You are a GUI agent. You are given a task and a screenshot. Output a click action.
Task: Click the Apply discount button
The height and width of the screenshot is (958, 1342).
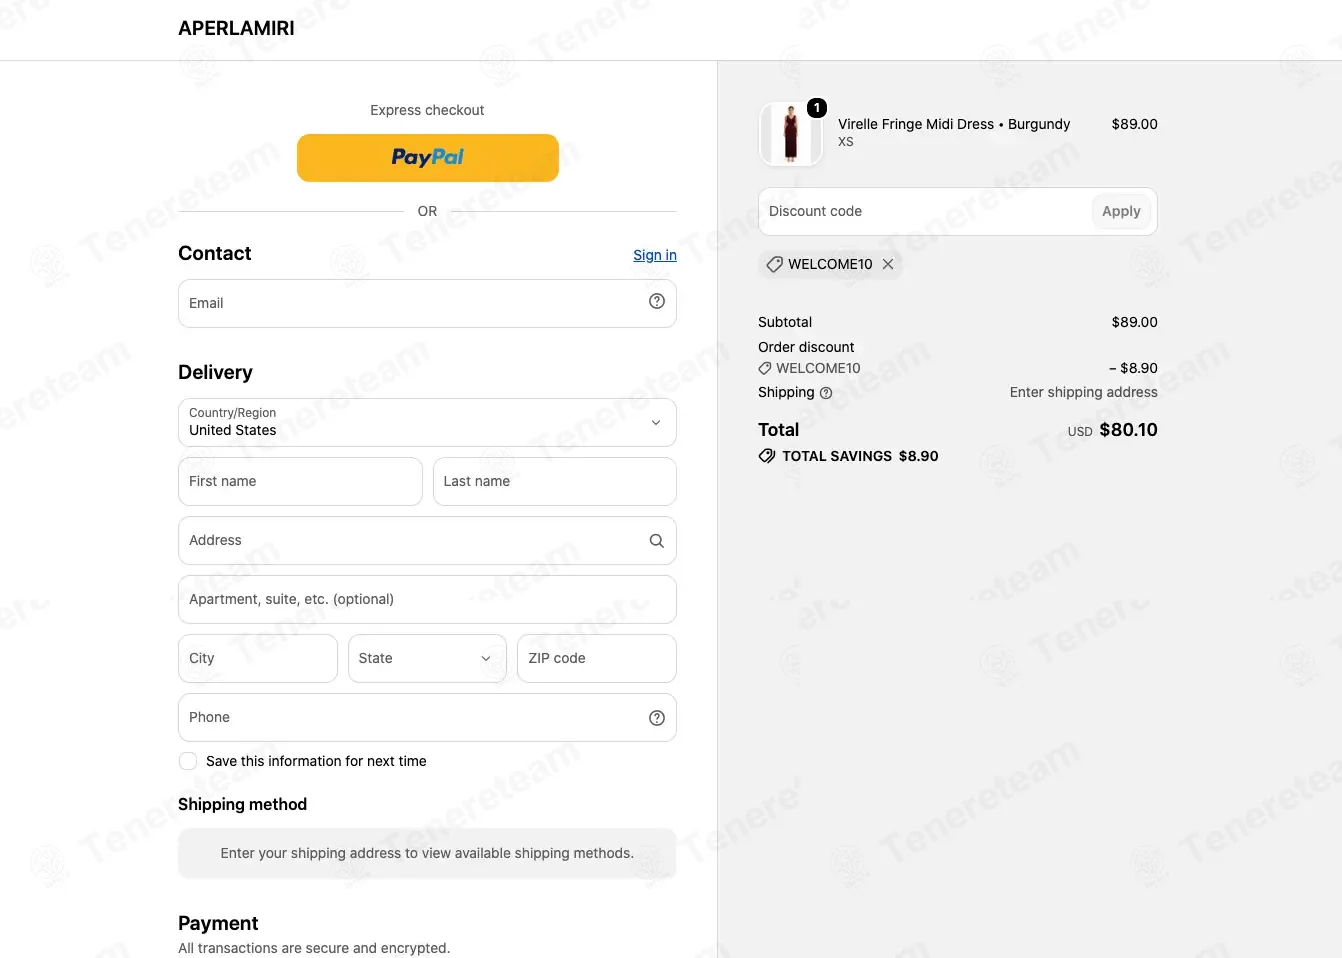tap(1121, 211)
